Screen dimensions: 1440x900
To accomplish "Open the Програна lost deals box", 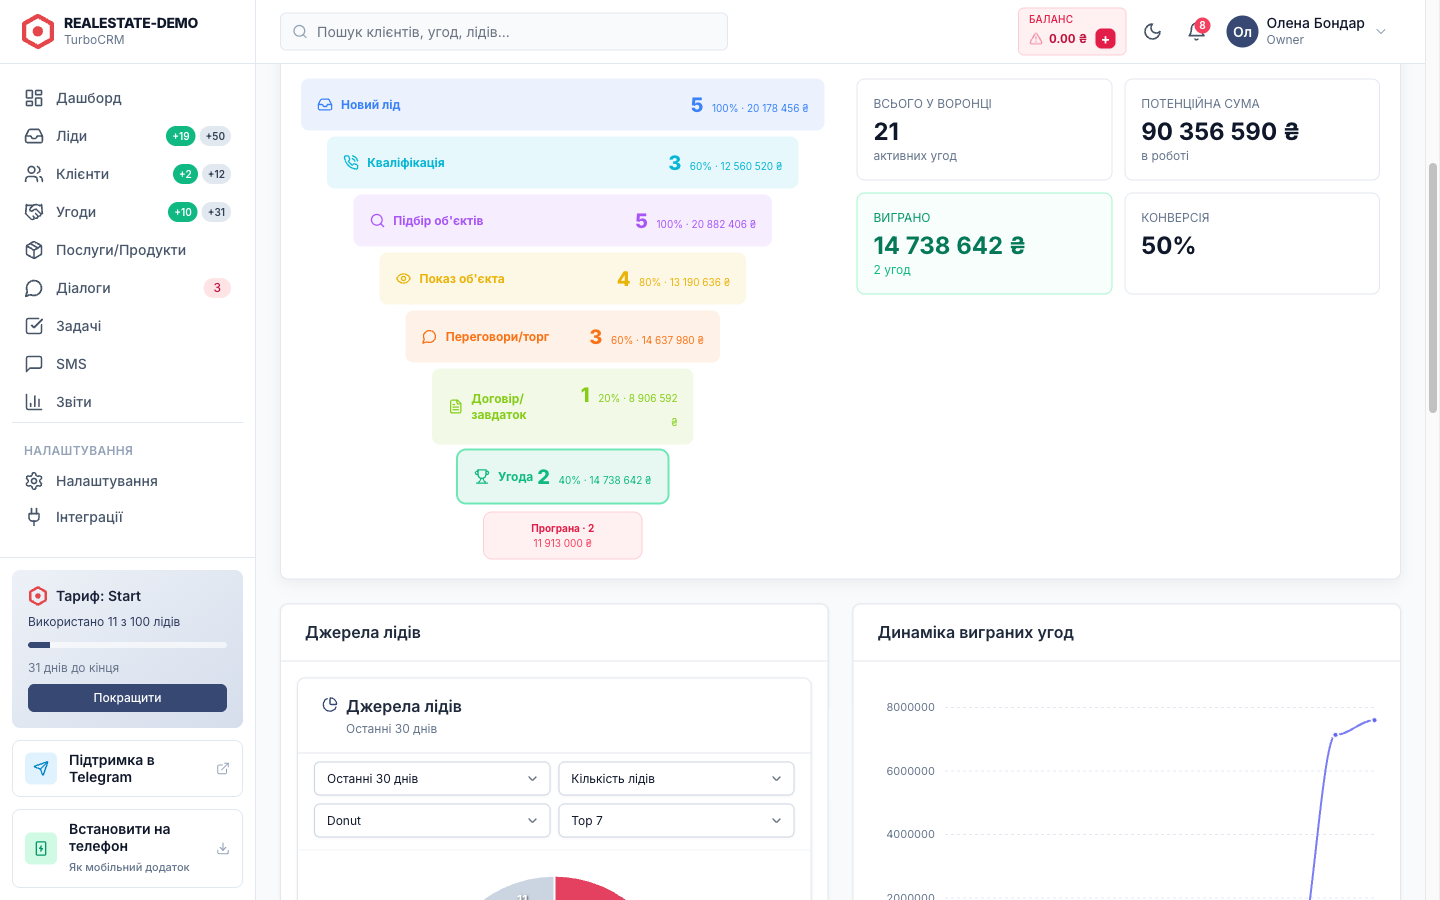I will (563, 536).
